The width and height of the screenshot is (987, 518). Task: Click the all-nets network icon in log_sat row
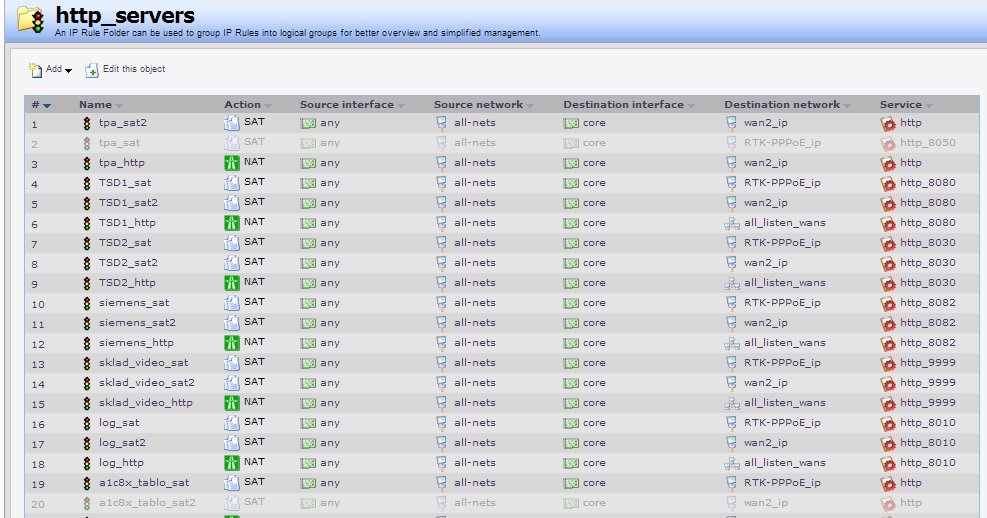(x=441, y=423)
